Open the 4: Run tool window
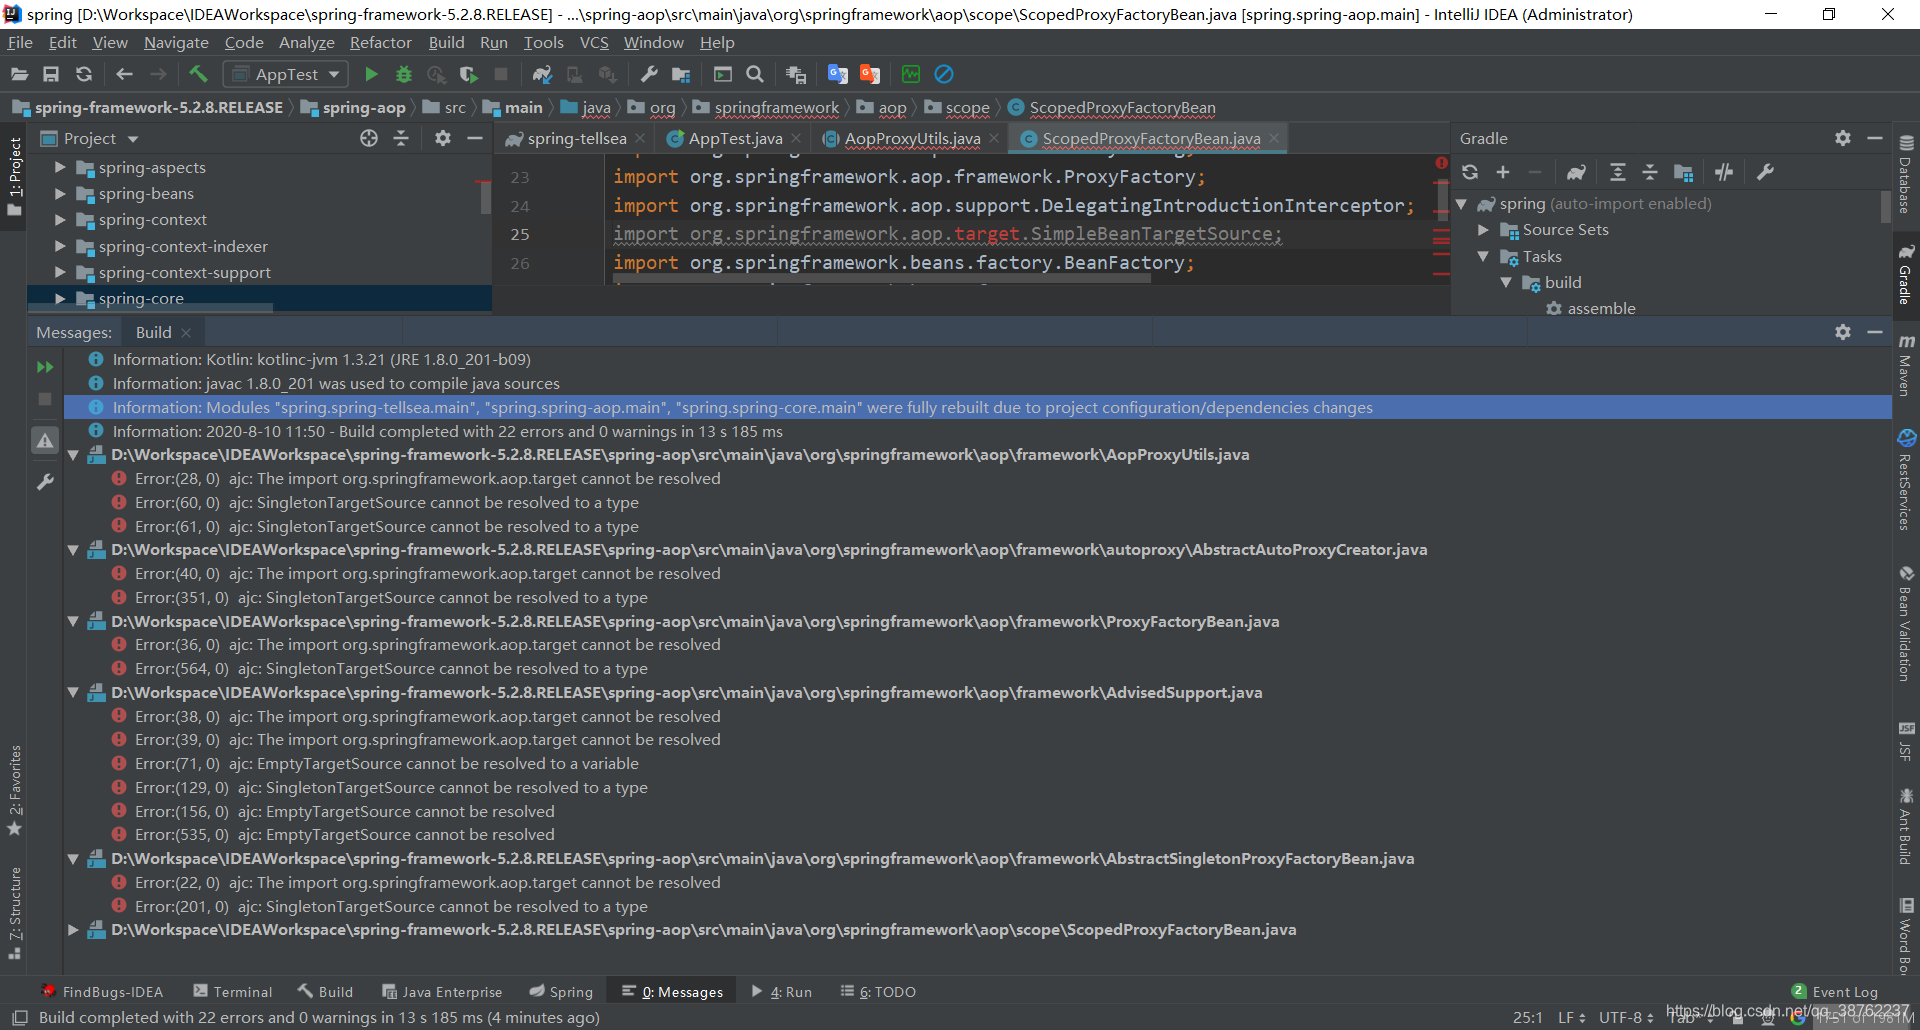Image resolution: width=1920 pixels, height=1030 pixels. 781,991
